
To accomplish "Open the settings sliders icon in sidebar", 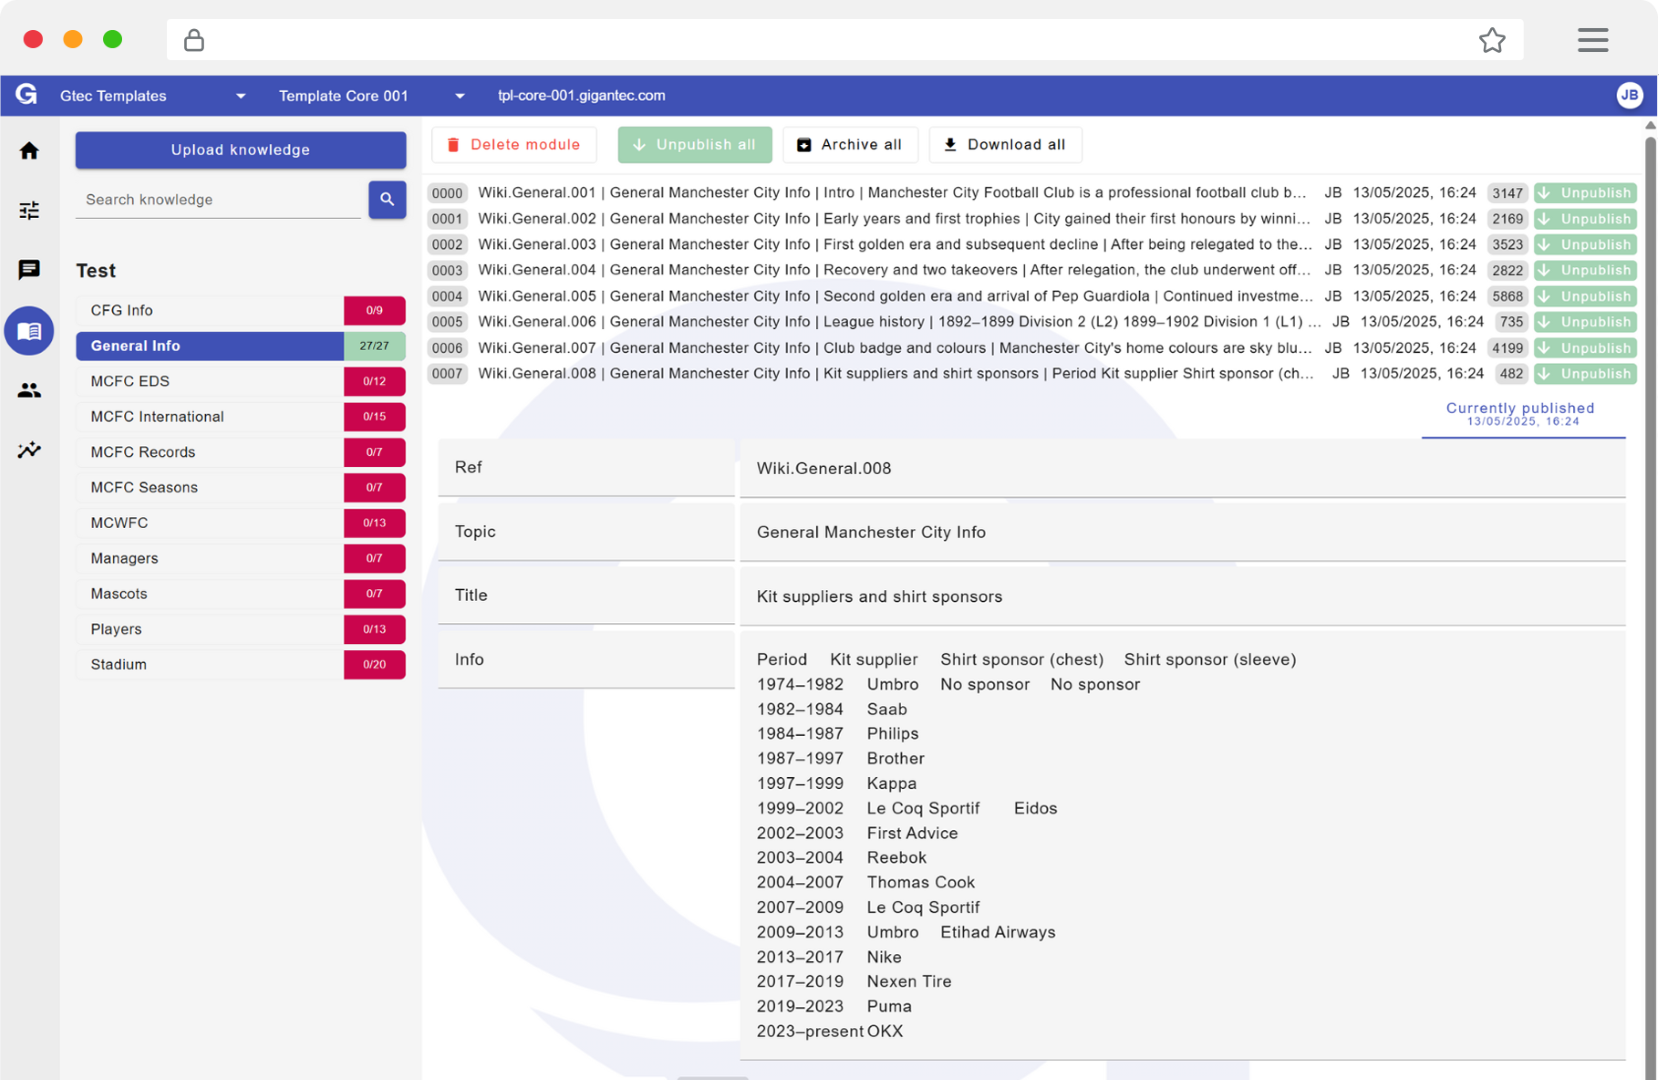I will tap(29, 210).
